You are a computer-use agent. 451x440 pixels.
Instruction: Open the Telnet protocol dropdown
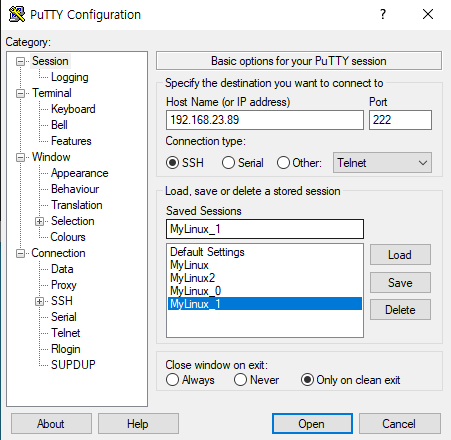pos(382,163)
